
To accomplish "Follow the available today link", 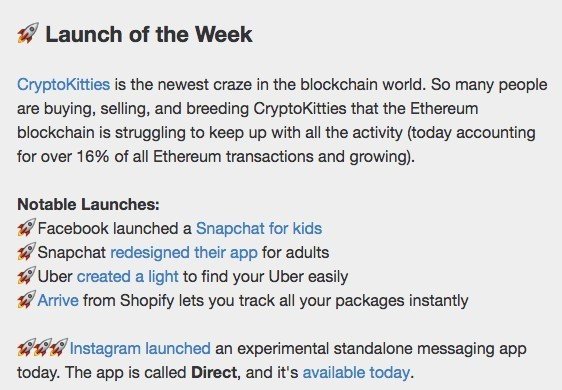I will coord(356,373).
